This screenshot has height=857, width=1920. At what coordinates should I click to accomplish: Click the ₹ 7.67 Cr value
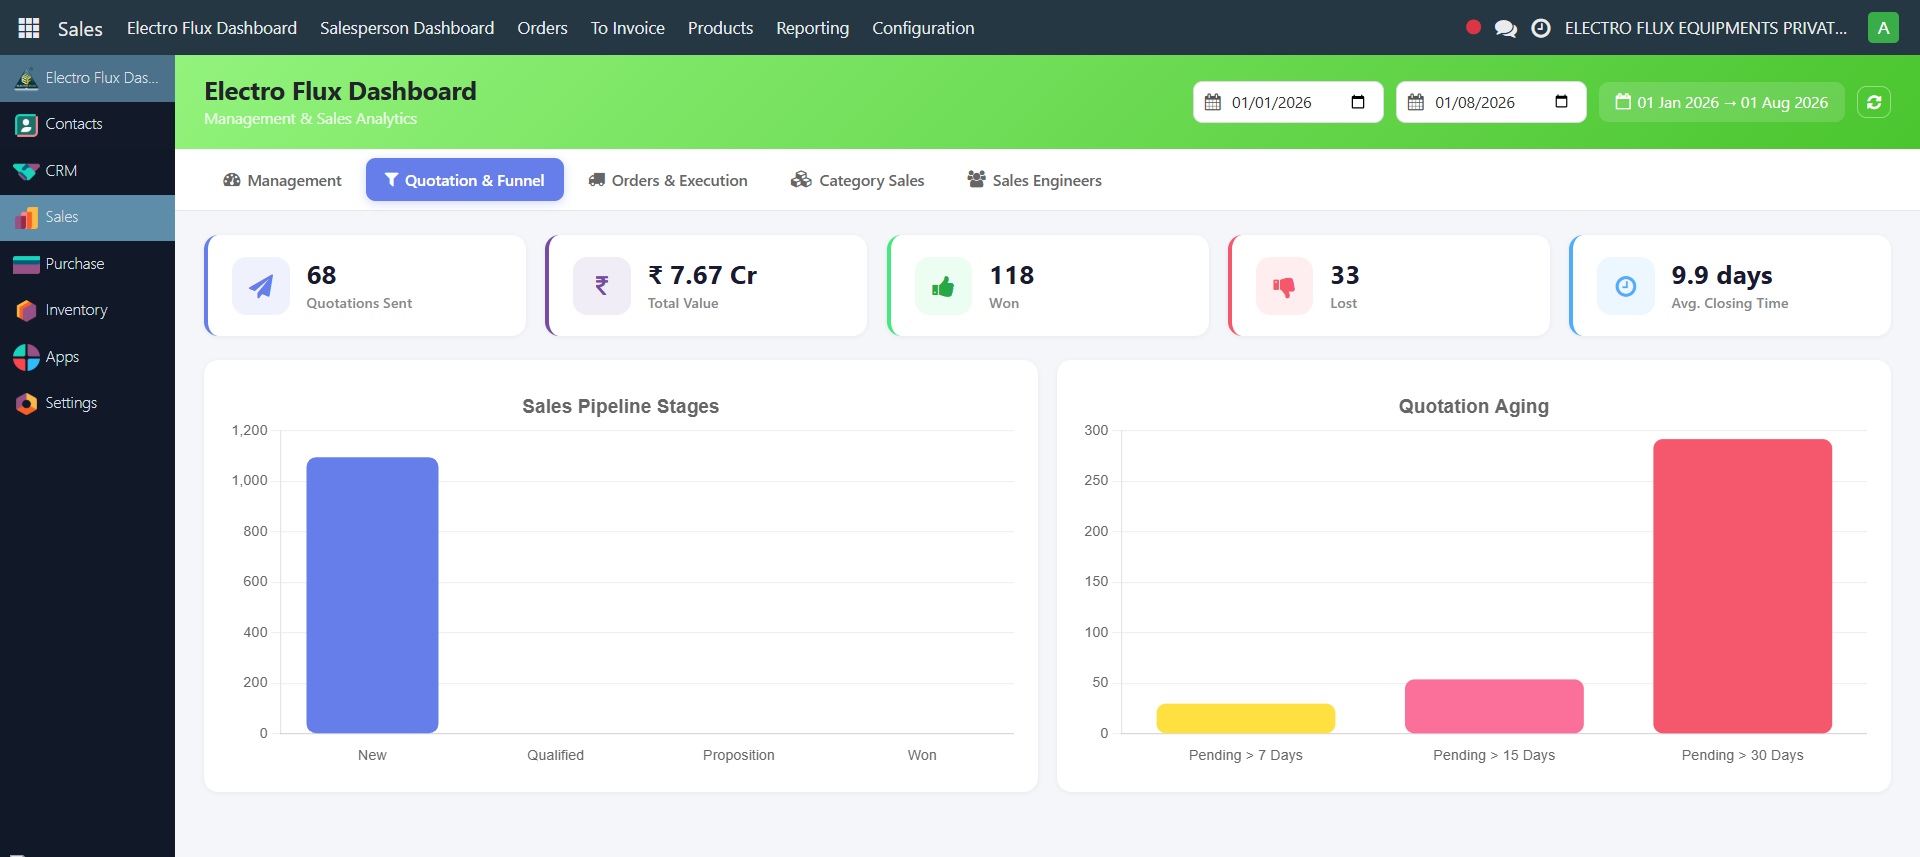tap(702, 275)
